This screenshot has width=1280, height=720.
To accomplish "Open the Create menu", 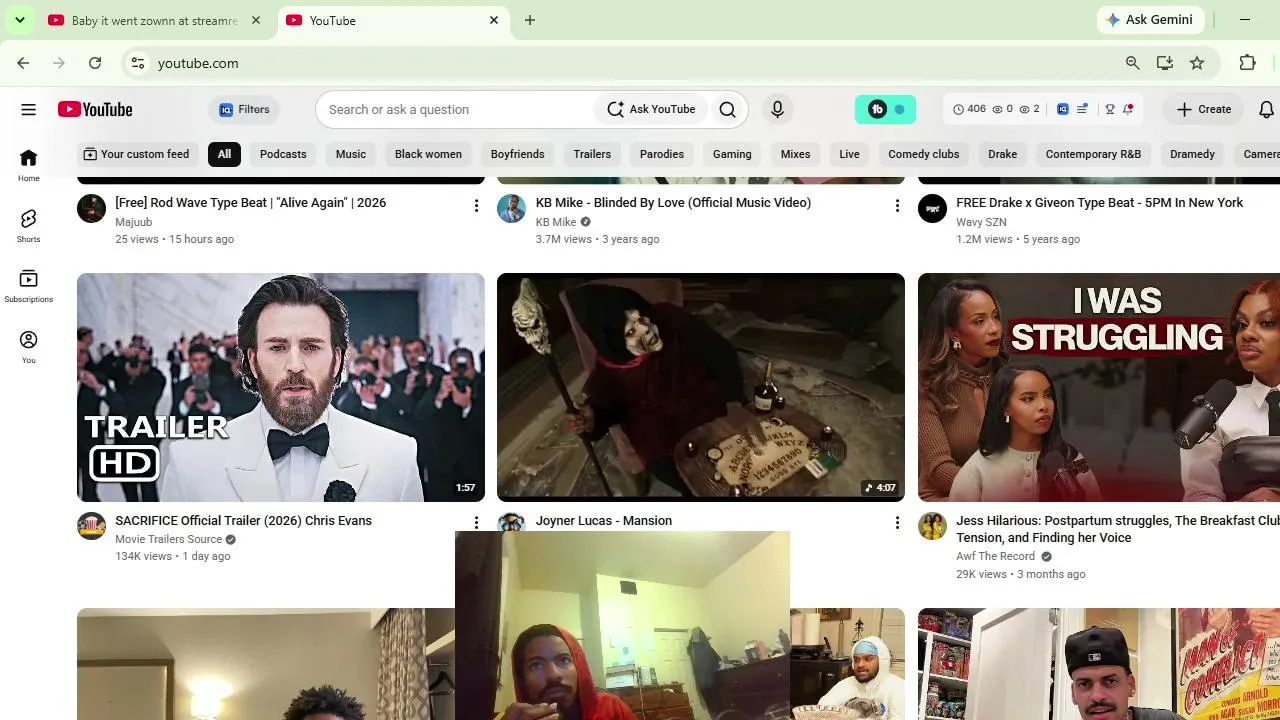I will pos(1203,110).
